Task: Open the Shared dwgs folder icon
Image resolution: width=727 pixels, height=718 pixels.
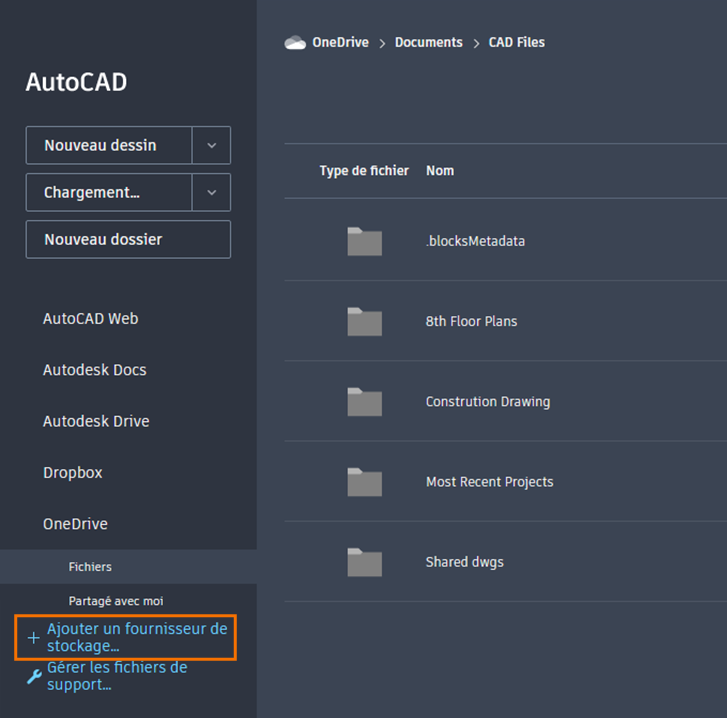Action: [x=364, y=562]
